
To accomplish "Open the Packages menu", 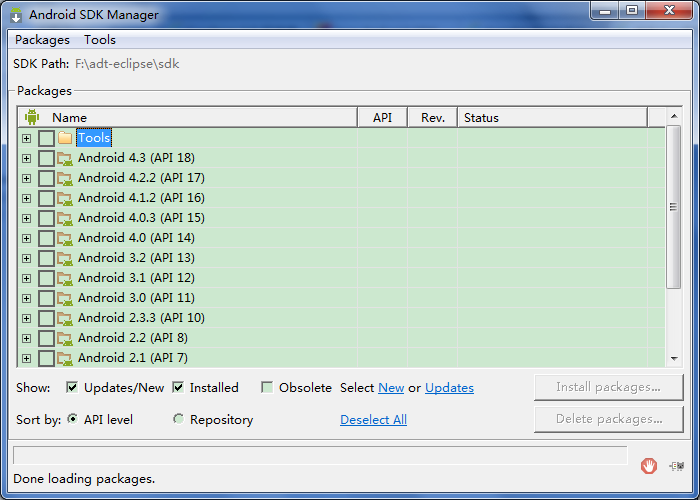I will point(42,40).
